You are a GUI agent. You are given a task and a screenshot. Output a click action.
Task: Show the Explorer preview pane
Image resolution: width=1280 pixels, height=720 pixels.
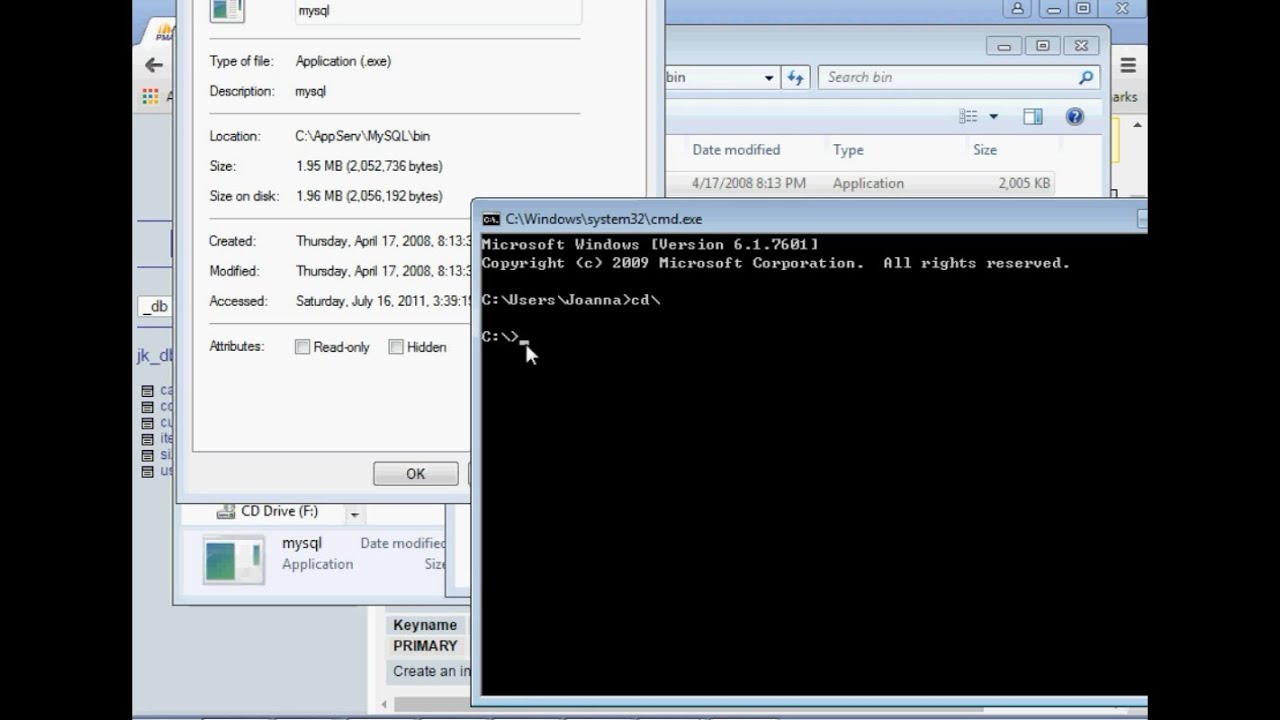pyautogui.click(x=1033, y=117)
